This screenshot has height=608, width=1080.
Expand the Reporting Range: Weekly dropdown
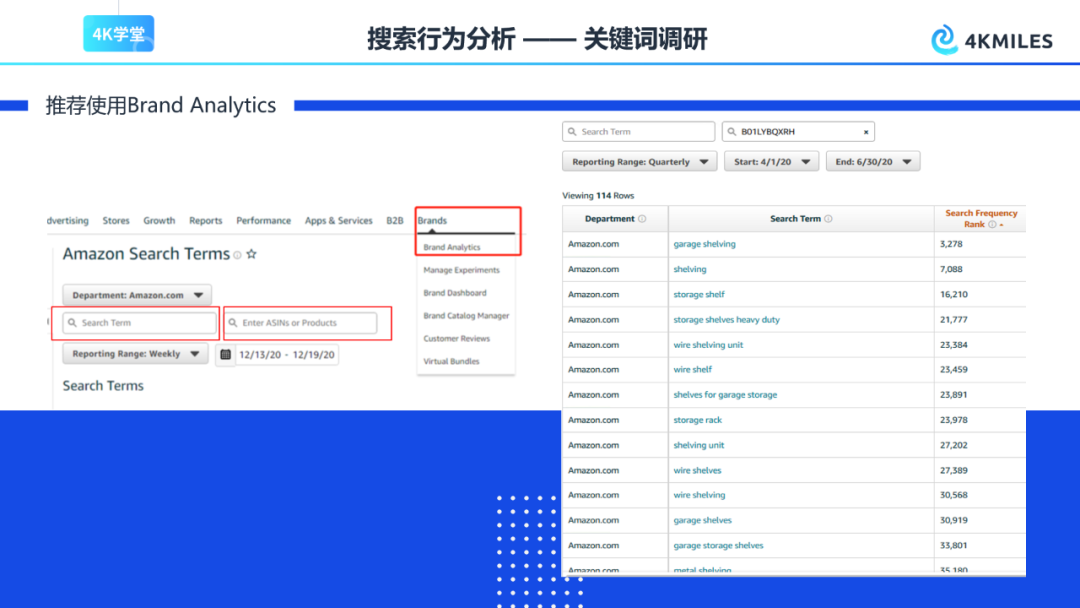pos(135,354)
